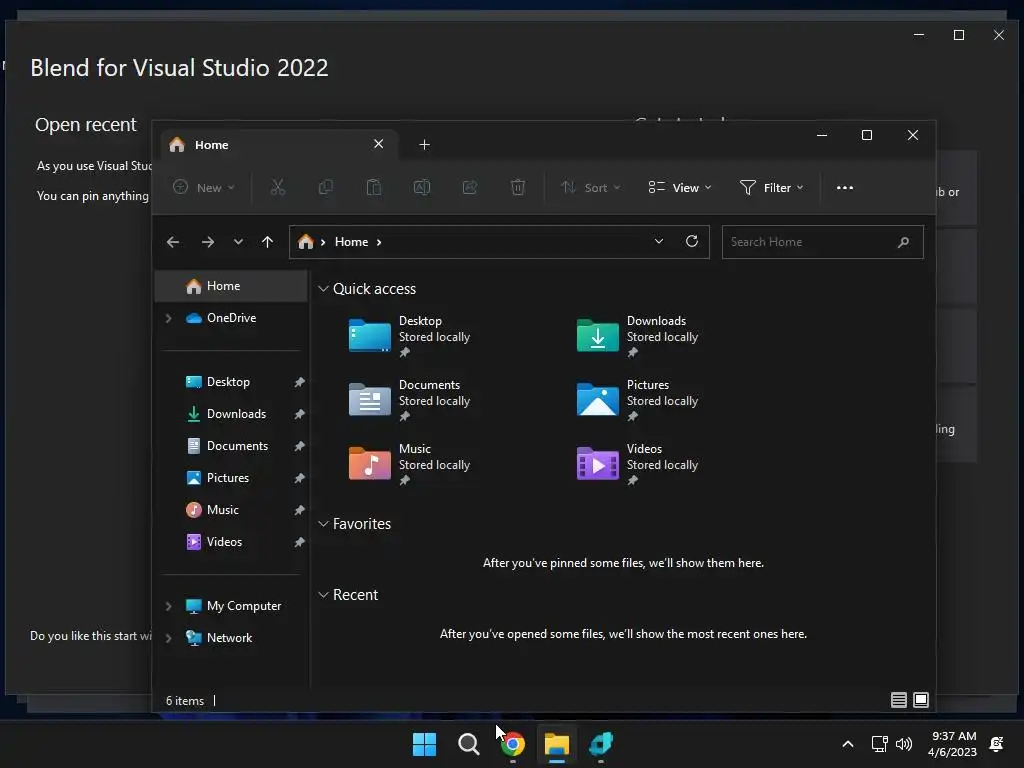Go forward with the right arrow

(x=208, y=242)
